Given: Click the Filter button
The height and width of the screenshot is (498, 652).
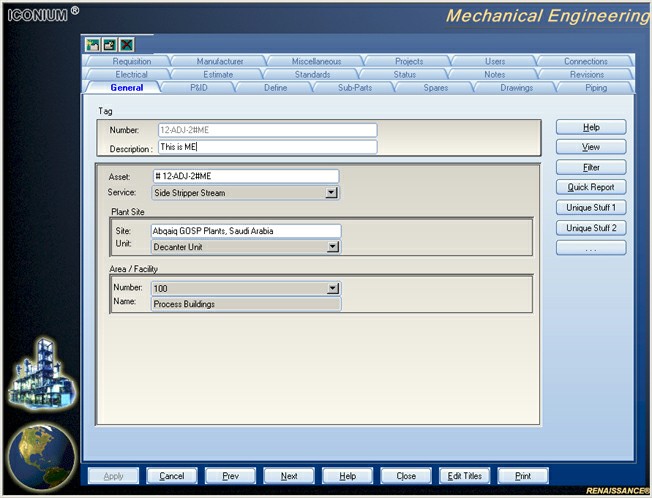Looking at the screenshot, I should pyautogui.click(x=591, y=167).
